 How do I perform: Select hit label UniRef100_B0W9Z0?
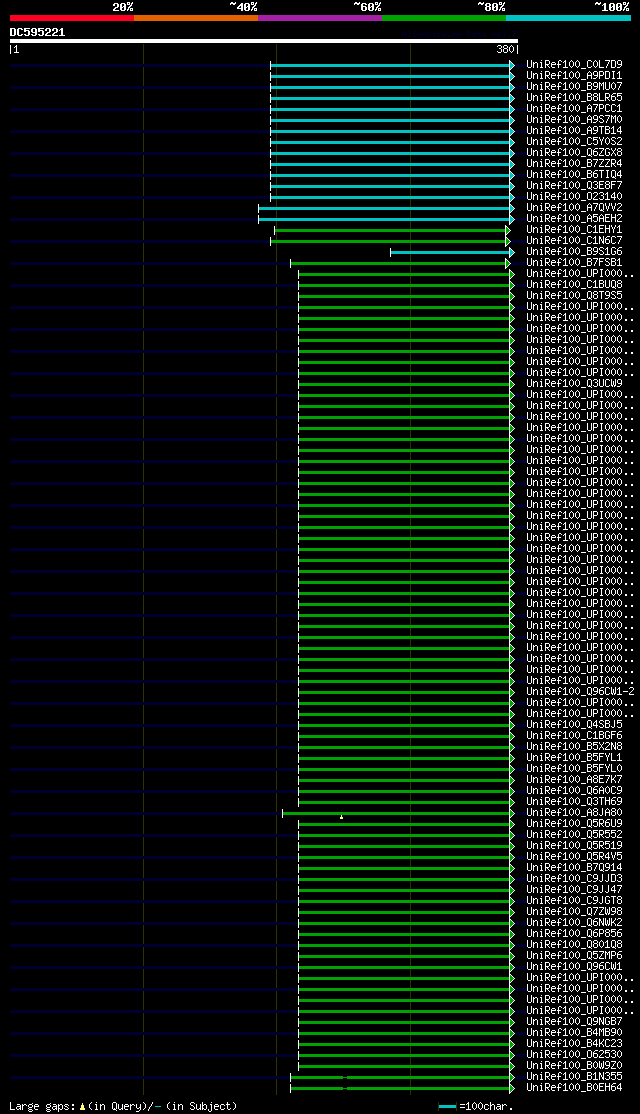click(x=575, y=1066)
